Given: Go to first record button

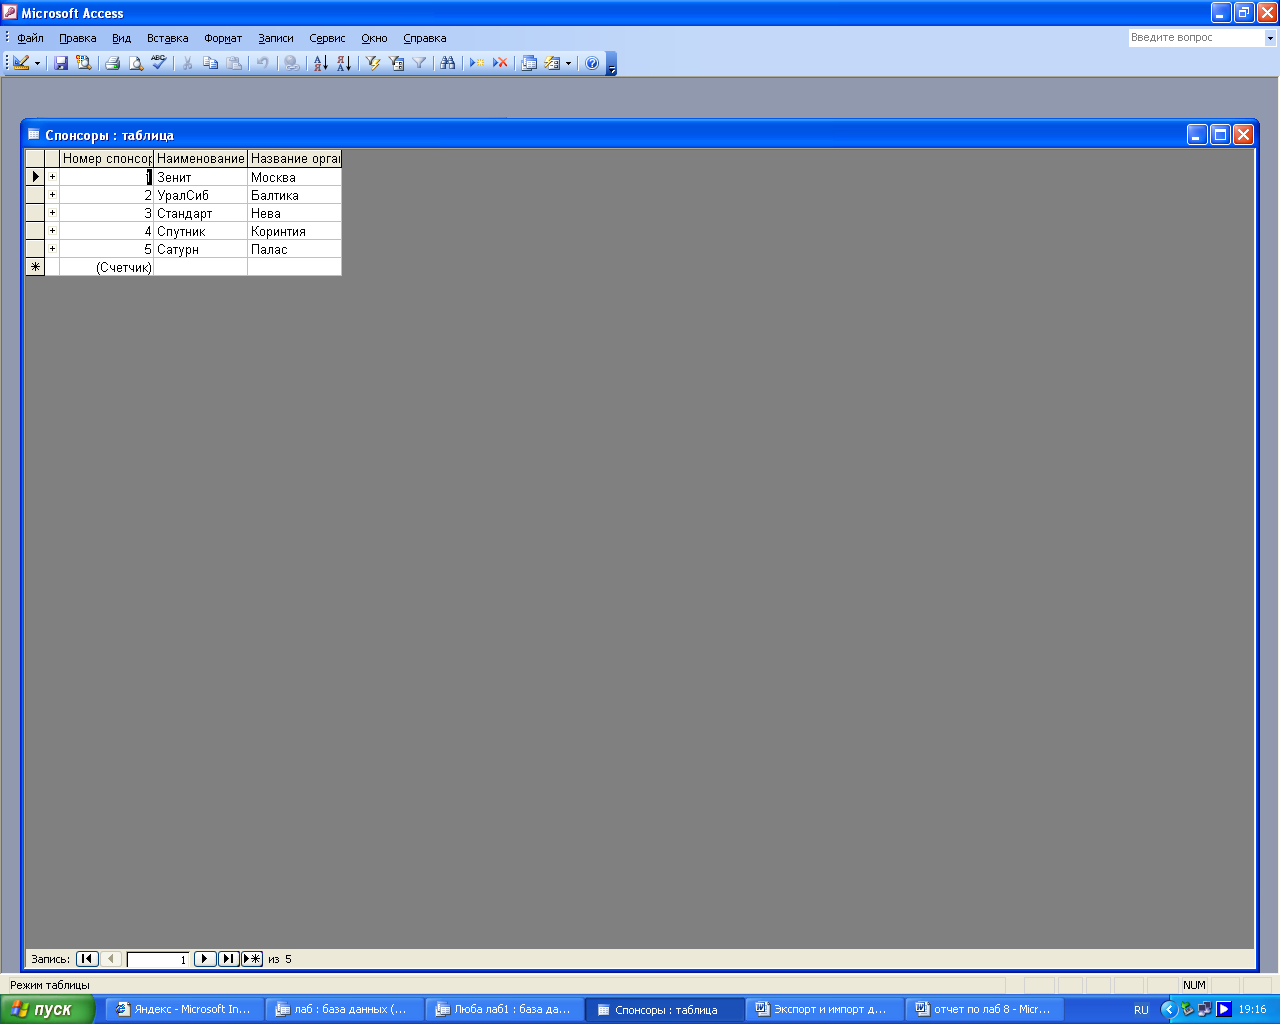Looking at the screenshot, I should 87,959.
